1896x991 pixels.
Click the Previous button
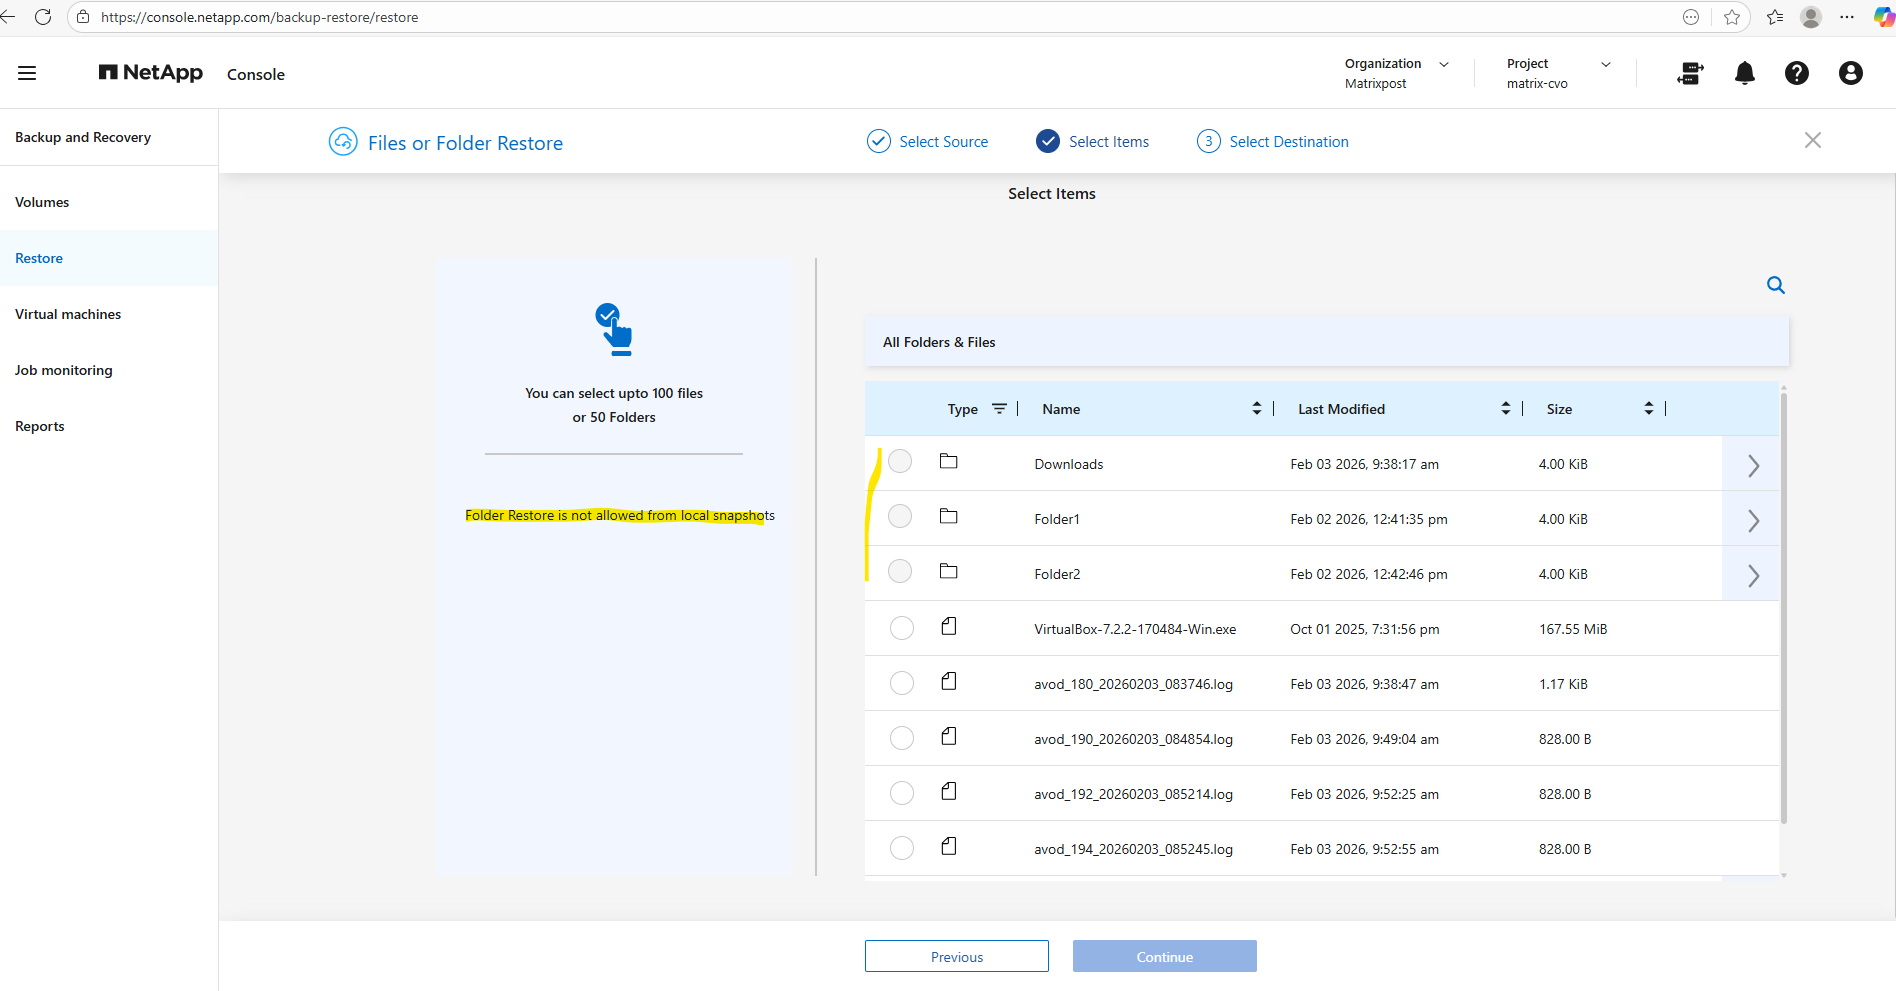(956, 956)
